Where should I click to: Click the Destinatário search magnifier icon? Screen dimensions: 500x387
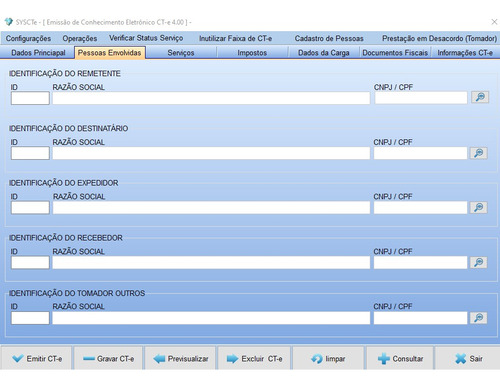click(x=479, y=153)
